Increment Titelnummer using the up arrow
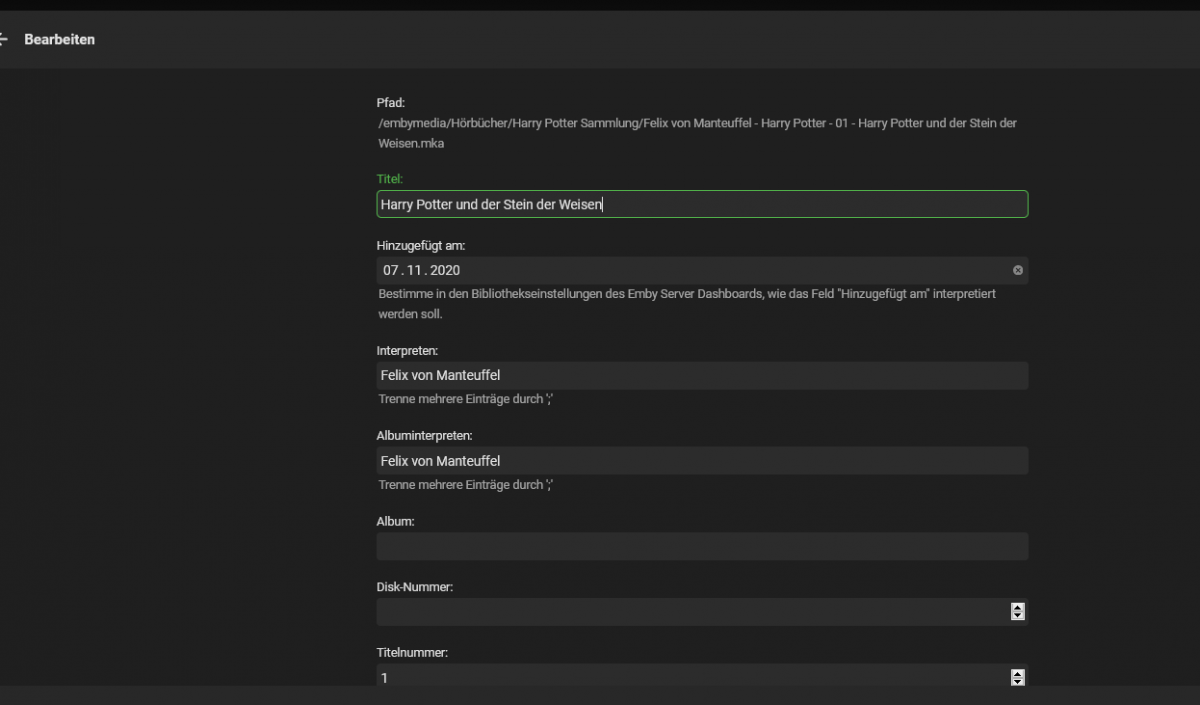Viewport: 1200px width, 705px height. tap(1018, 673)
